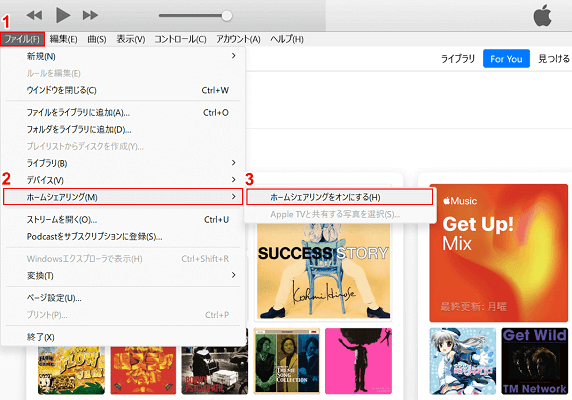
Task: Expand the 変換(T) submenu
Action: (123, 276)
